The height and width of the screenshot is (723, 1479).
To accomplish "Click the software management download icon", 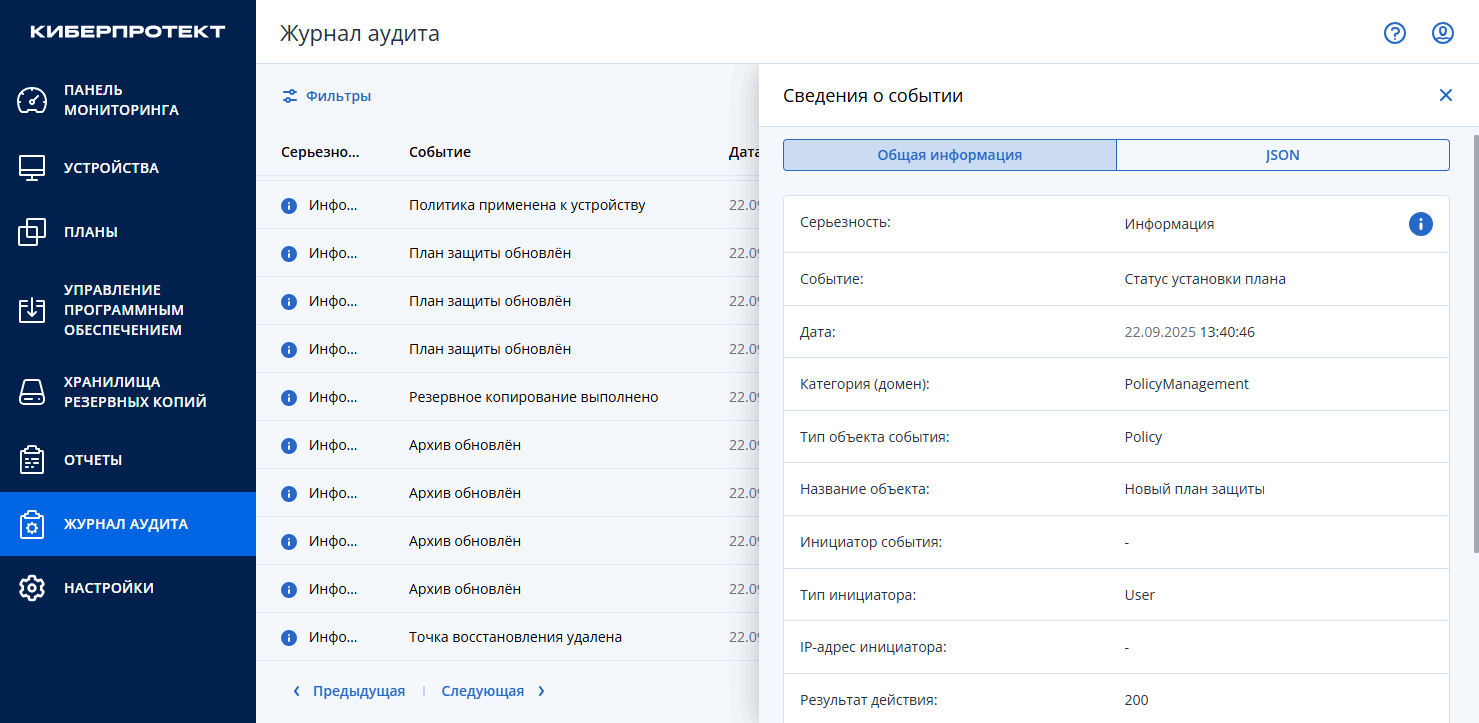I will pos(32,310).
